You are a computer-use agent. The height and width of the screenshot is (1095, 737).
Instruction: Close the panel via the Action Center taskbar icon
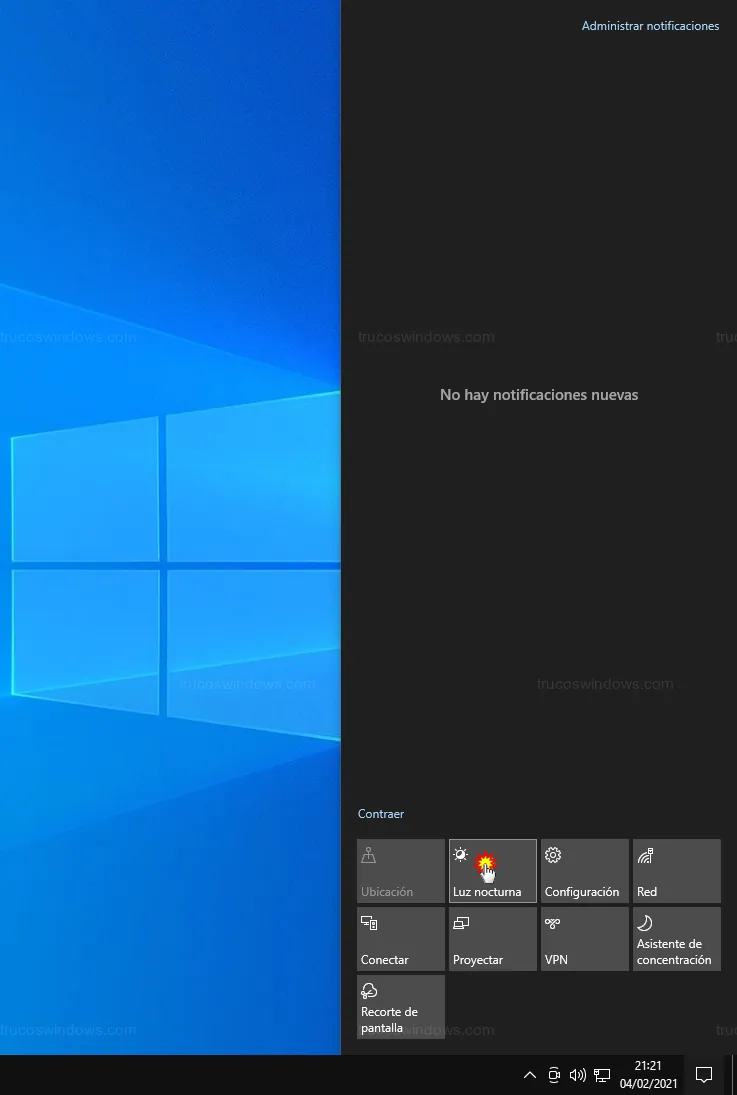704,1075
